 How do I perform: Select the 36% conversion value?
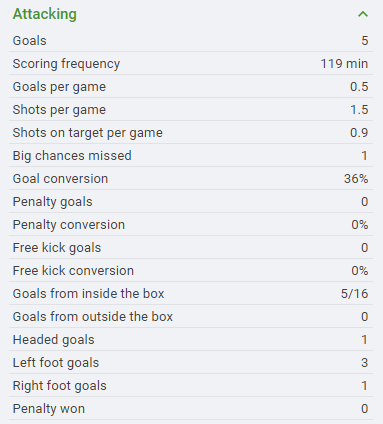[x=356, y=179]
